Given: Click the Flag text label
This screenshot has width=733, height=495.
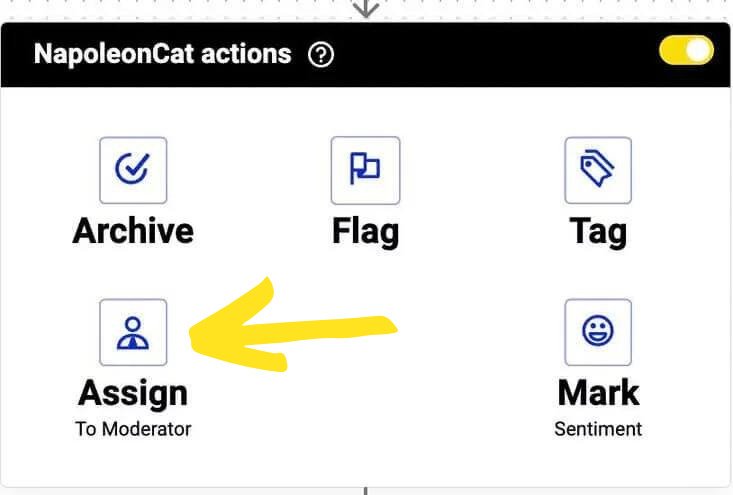Looking at the screenshot, I should (x=365, y=231).
